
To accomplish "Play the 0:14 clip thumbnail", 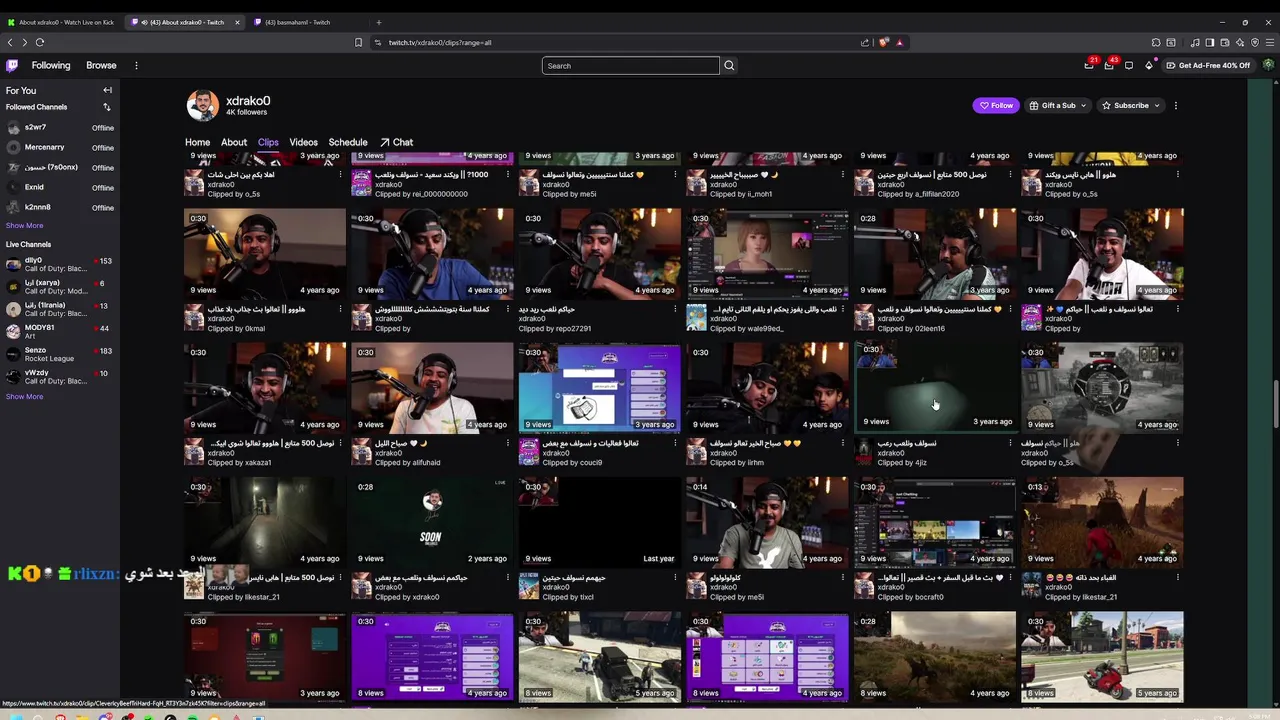I will pos(767,522).
